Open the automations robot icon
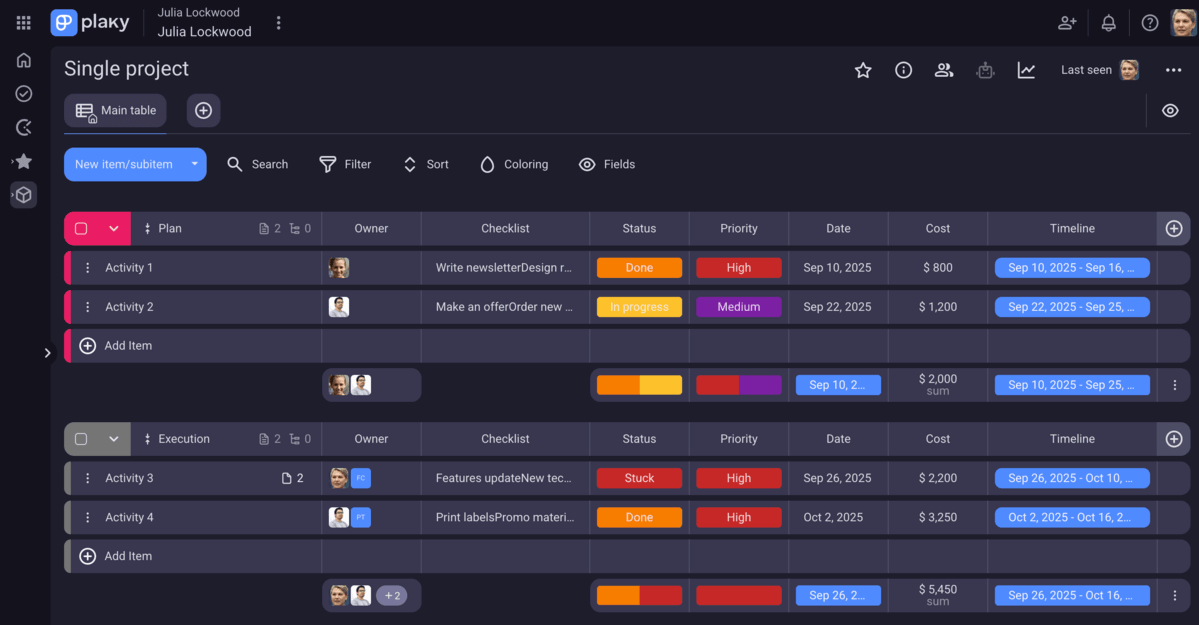 [985, 70]
